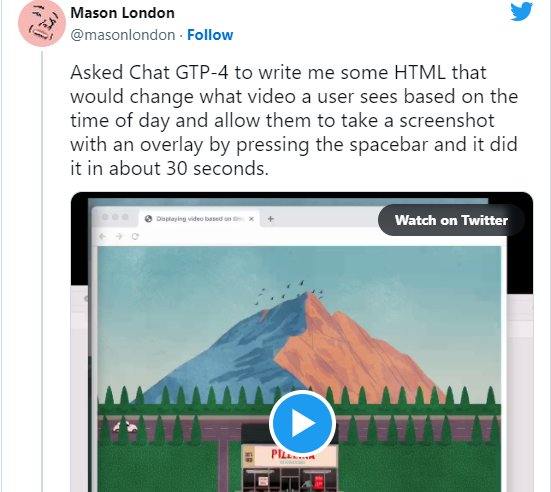Click the white car on the road
This screenshot has height=492, width=551.
[125, 427]
